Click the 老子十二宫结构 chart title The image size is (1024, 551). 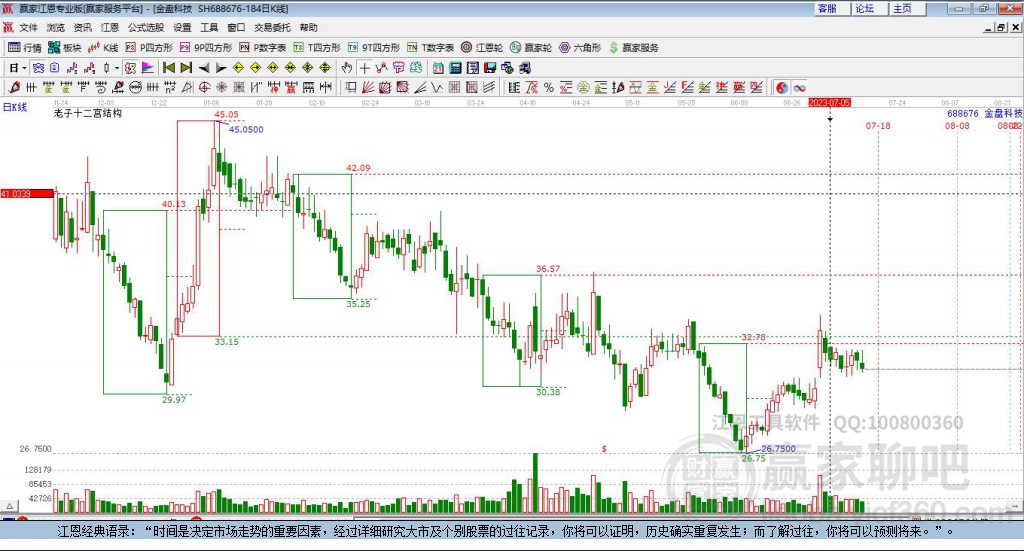[x=88, y=113]
